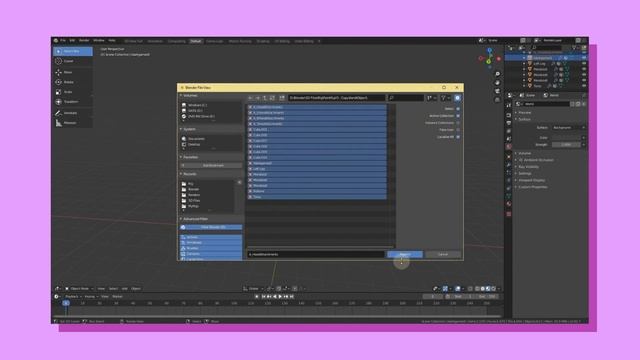Open the Edit menu
The width and height of the screenshot is (640, 360).
(72, 40)
